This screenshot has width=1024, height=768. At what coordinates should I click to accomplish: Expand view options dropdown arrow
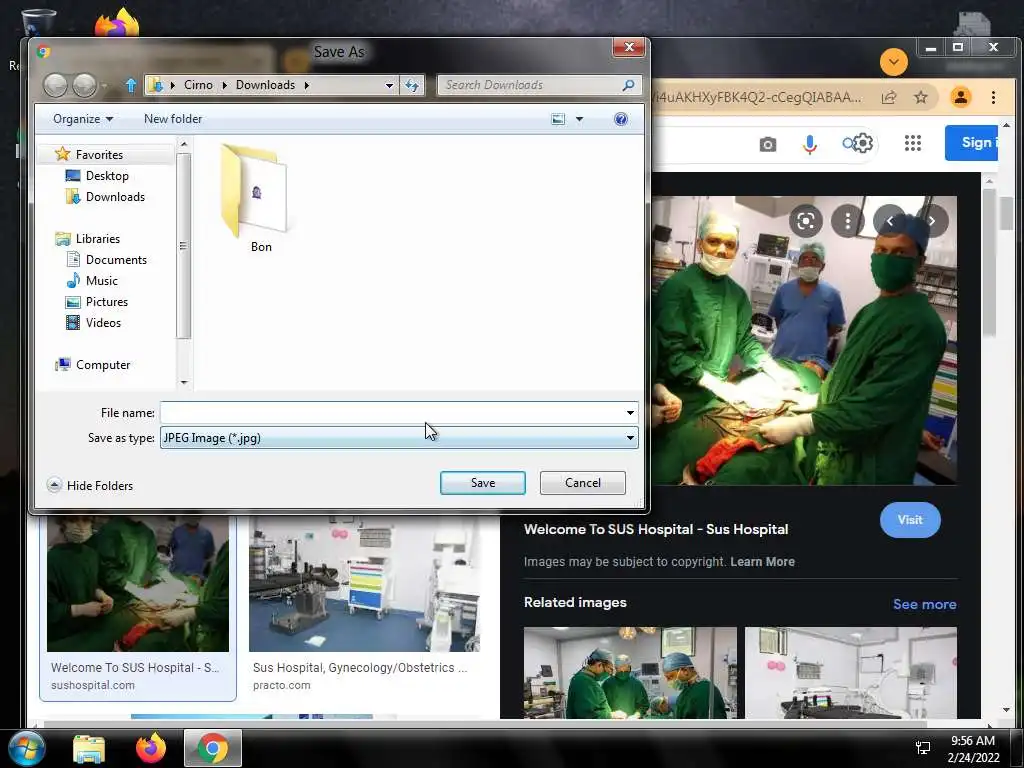coord(579,119)
